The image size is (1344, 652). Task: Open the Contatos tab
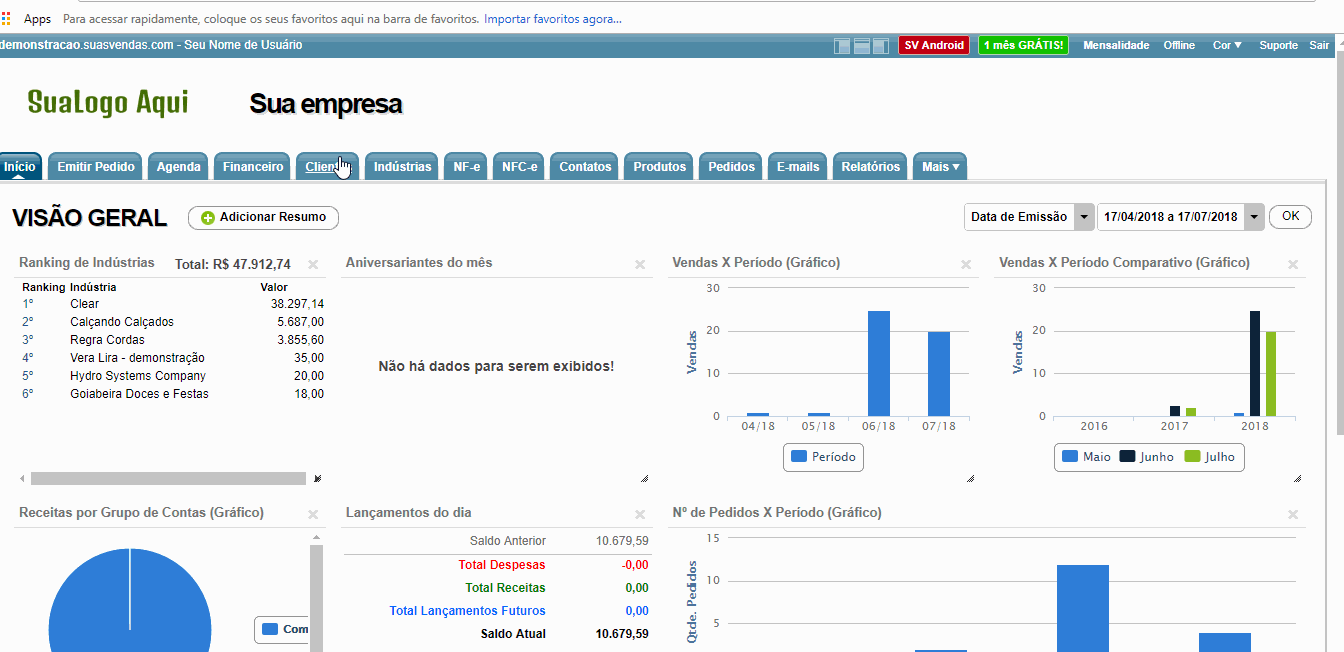(585, 167)
